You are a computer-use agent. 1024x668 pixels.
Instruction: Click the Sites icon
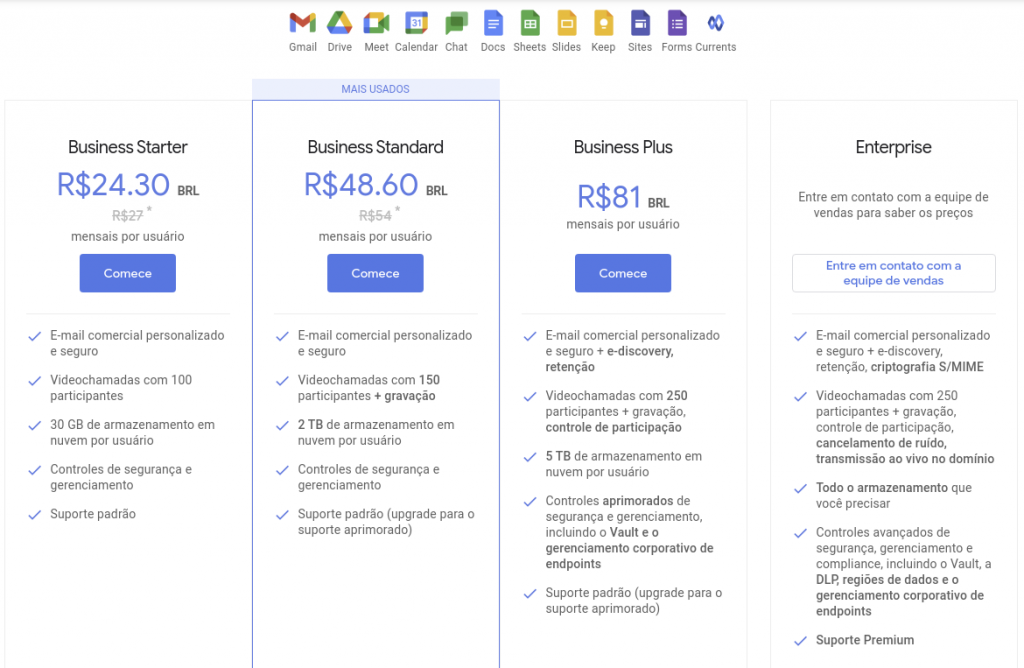640,24
